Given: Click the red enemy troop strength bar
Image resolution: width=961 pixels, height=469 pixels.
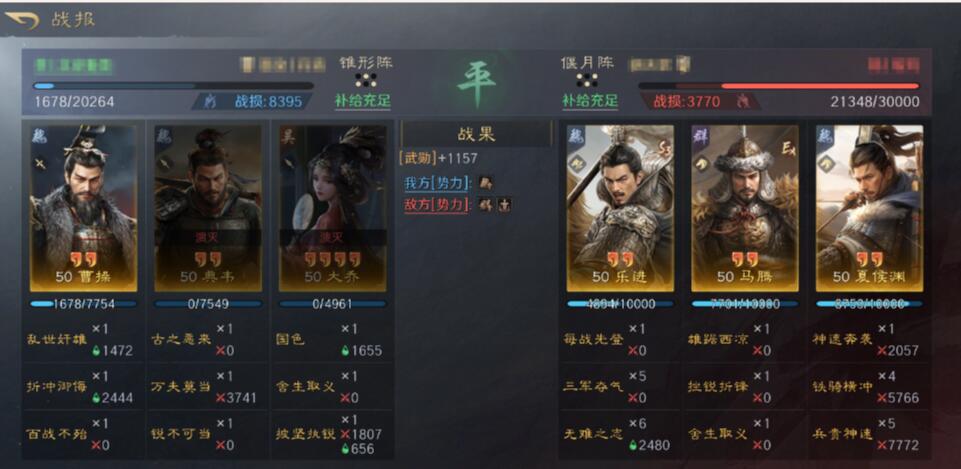Looking at the screenshot, I should point(778,86).
